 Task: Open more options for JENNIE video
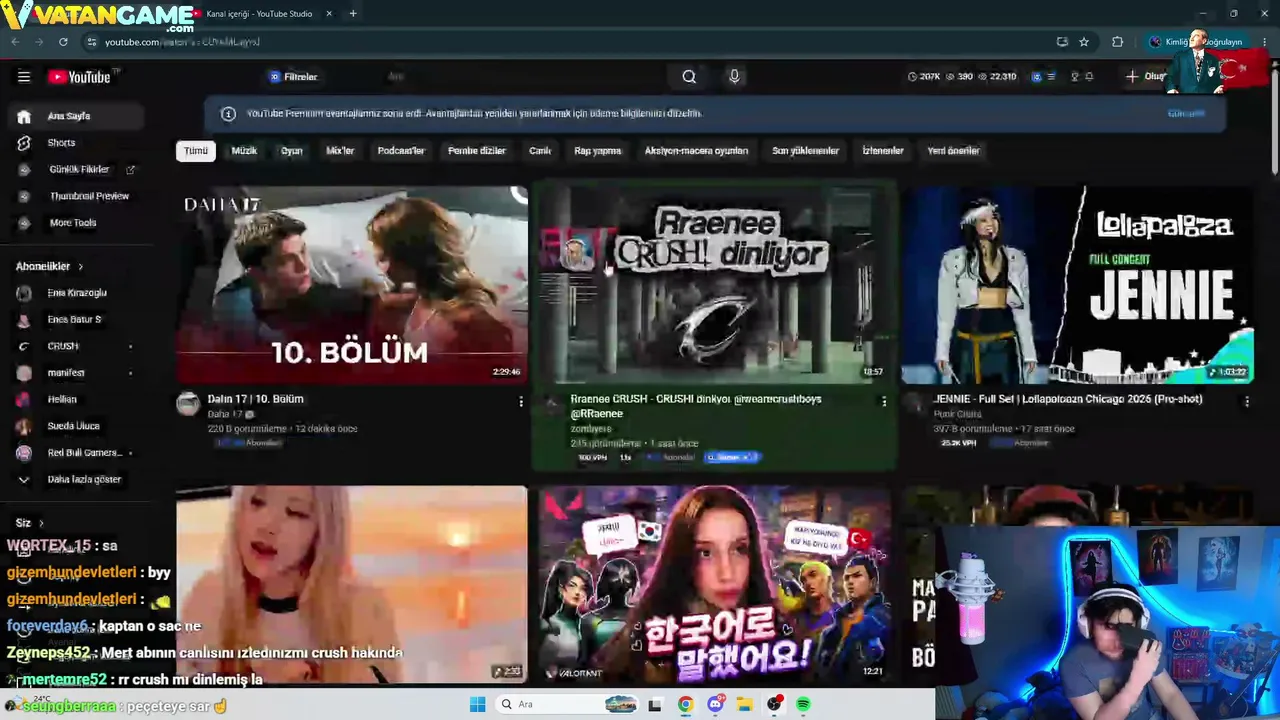1247,401
